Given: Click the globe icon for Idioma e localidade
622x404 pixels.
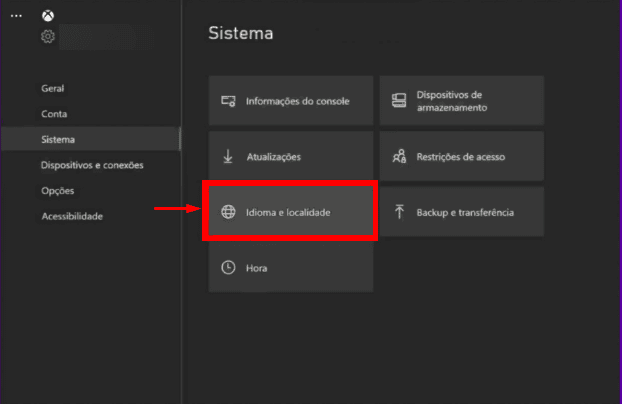Looking at the screenshot, I should coord(228,213).
